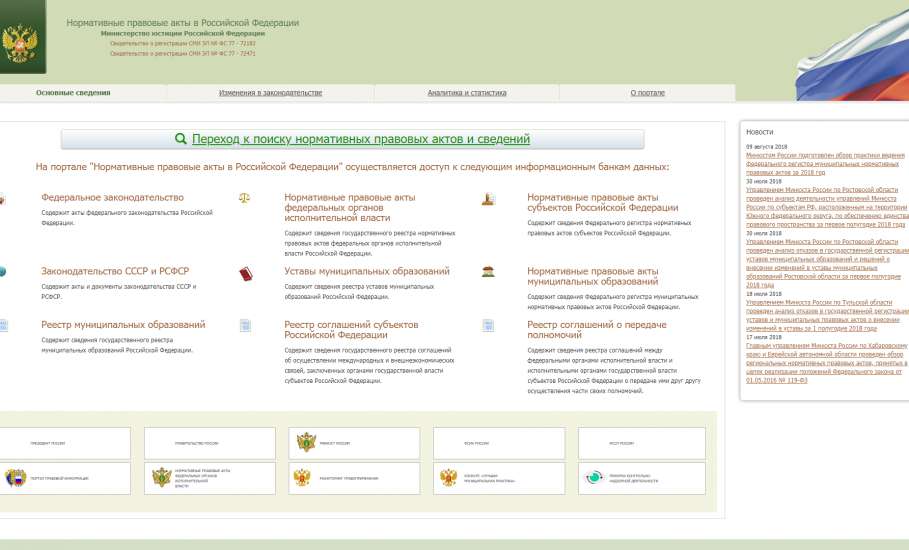
Task: Click the flag emblem in Портал правовой информации banner
Action: tap(16, 478)
